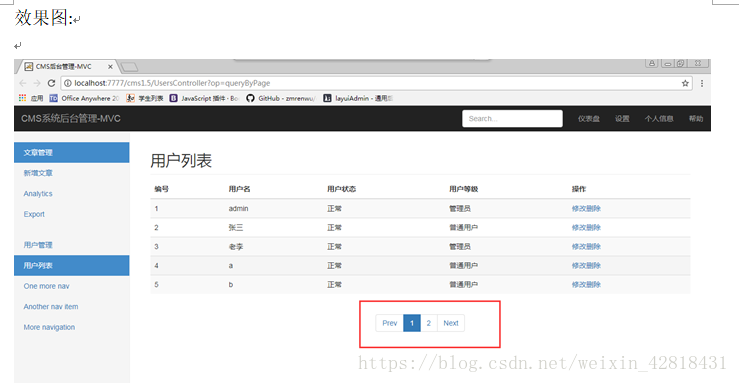Viewport: 739px width, 383px height.
Task: Click username cell admin
Action: tap(238, 209)
